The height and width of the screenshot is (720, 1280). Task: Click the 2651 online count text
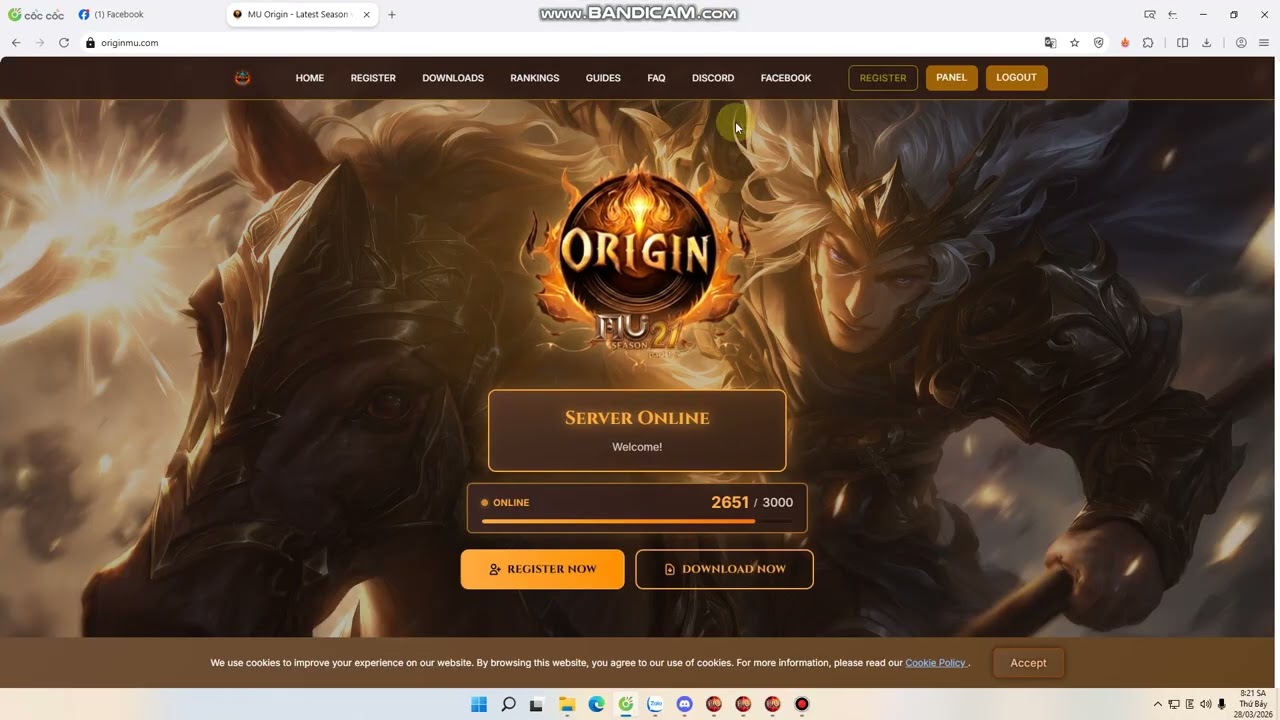pos(730,502)
